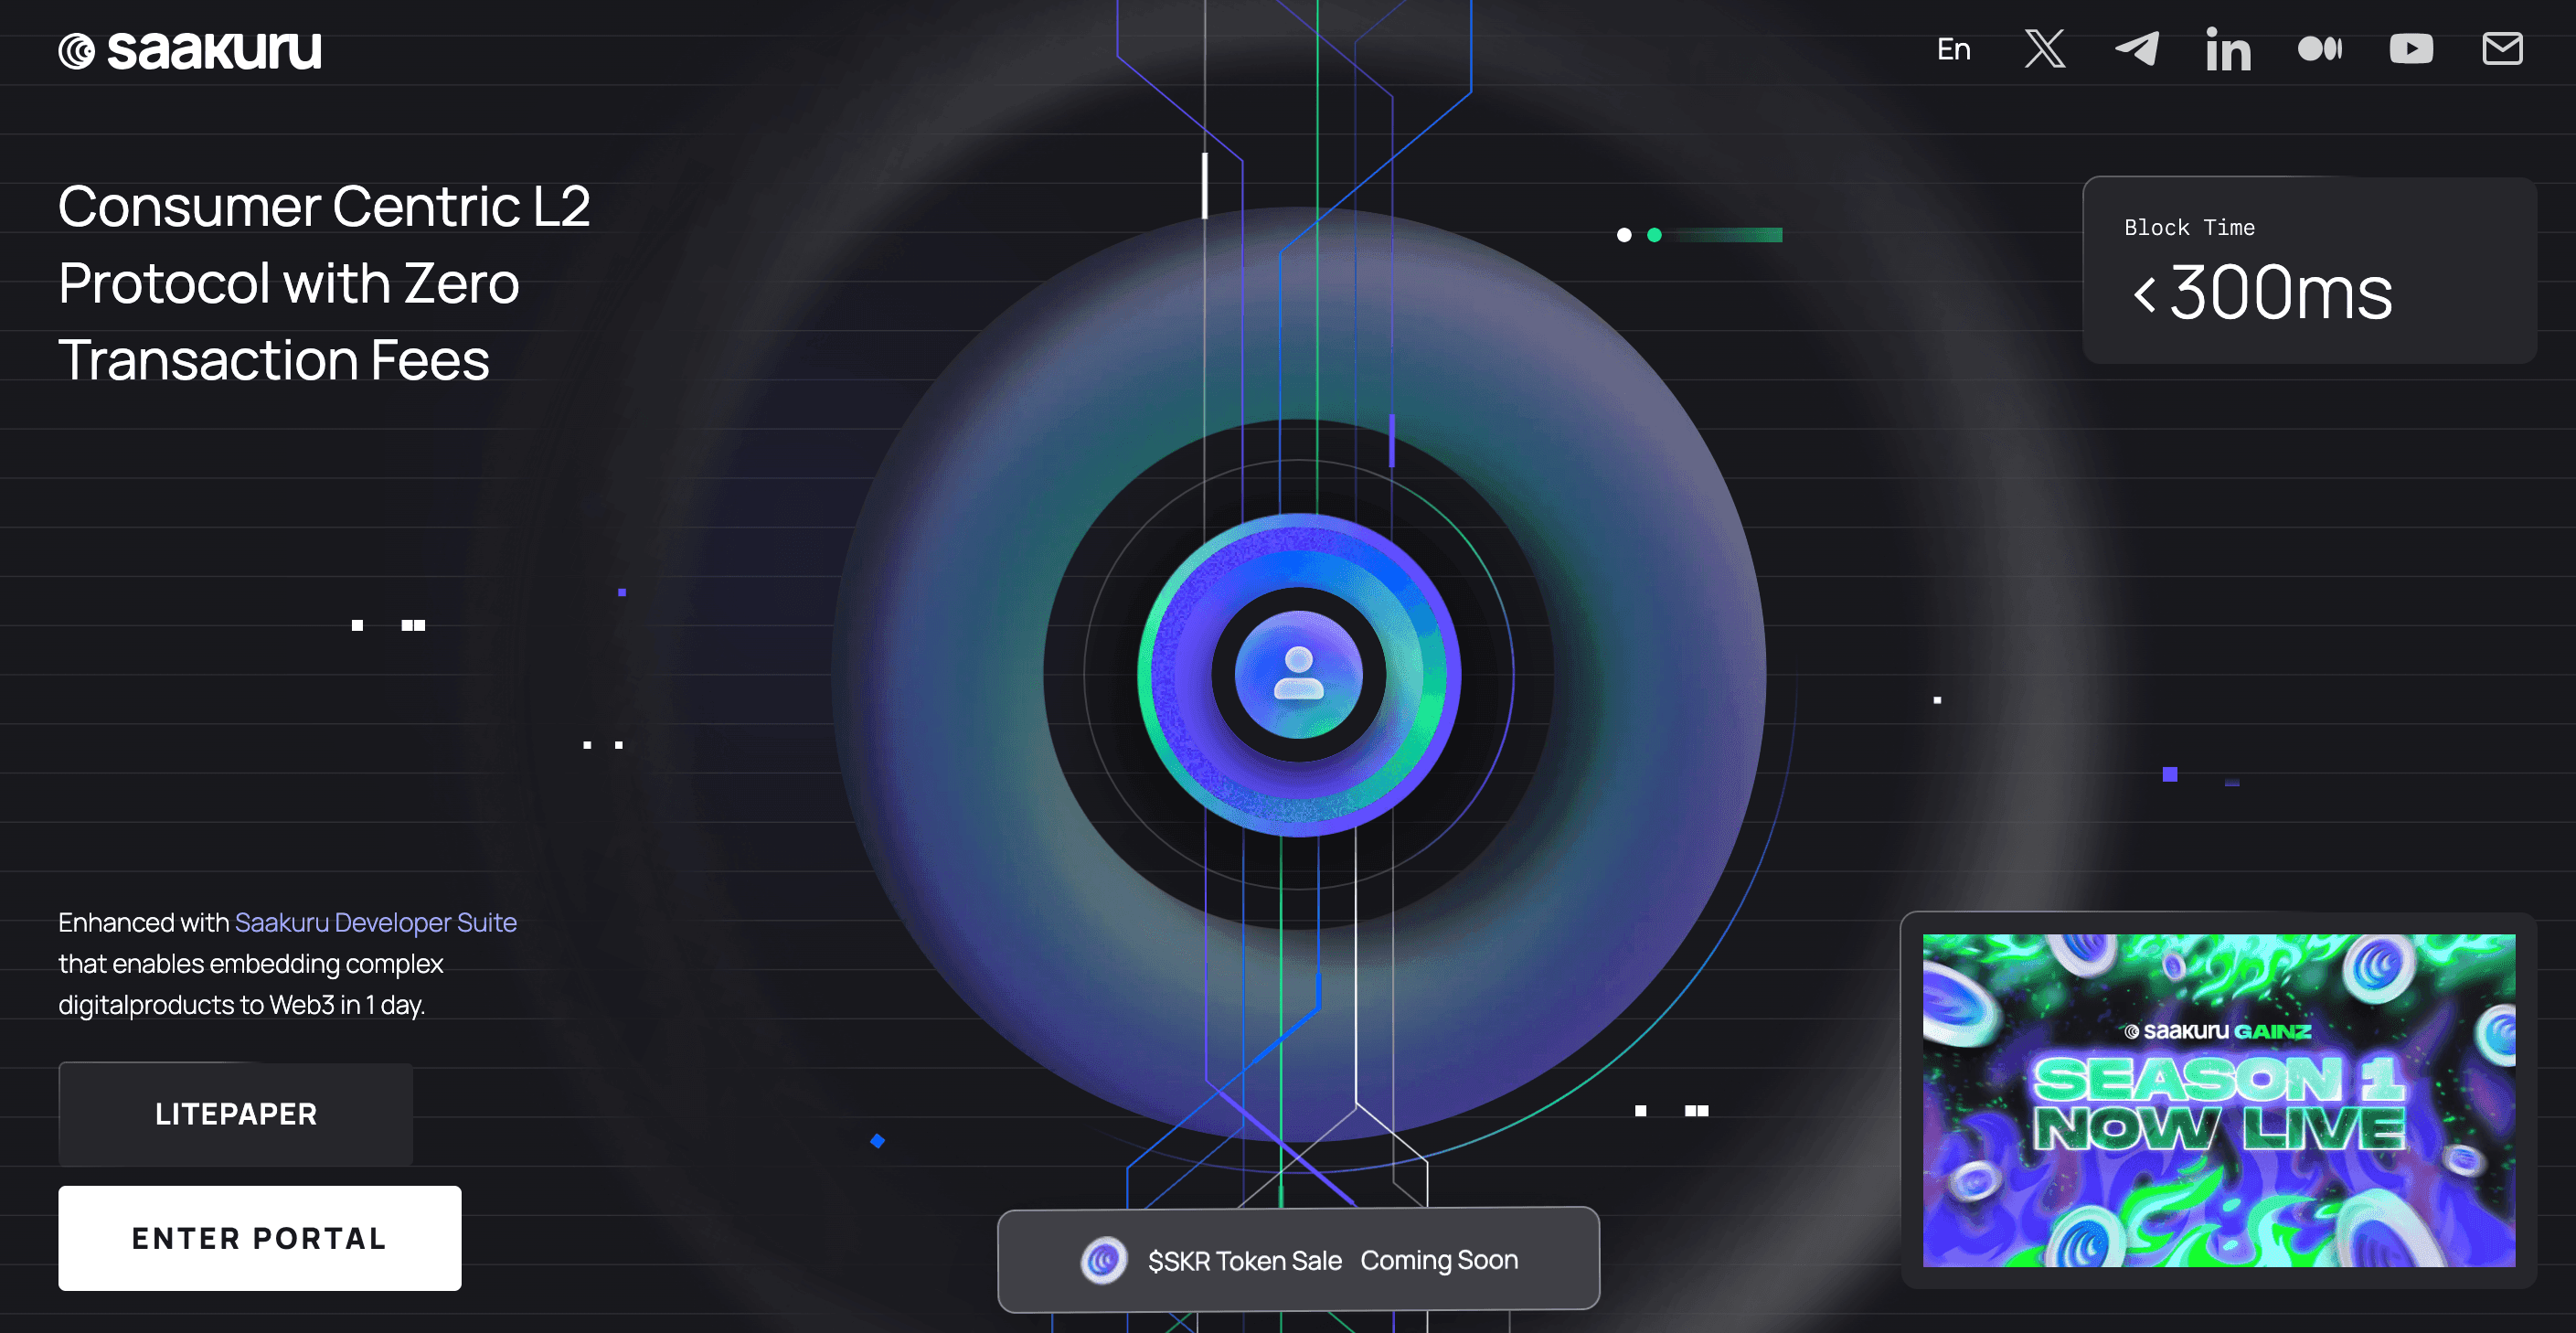
Task: Open the Medium icon
Action: pos(2320,49)
